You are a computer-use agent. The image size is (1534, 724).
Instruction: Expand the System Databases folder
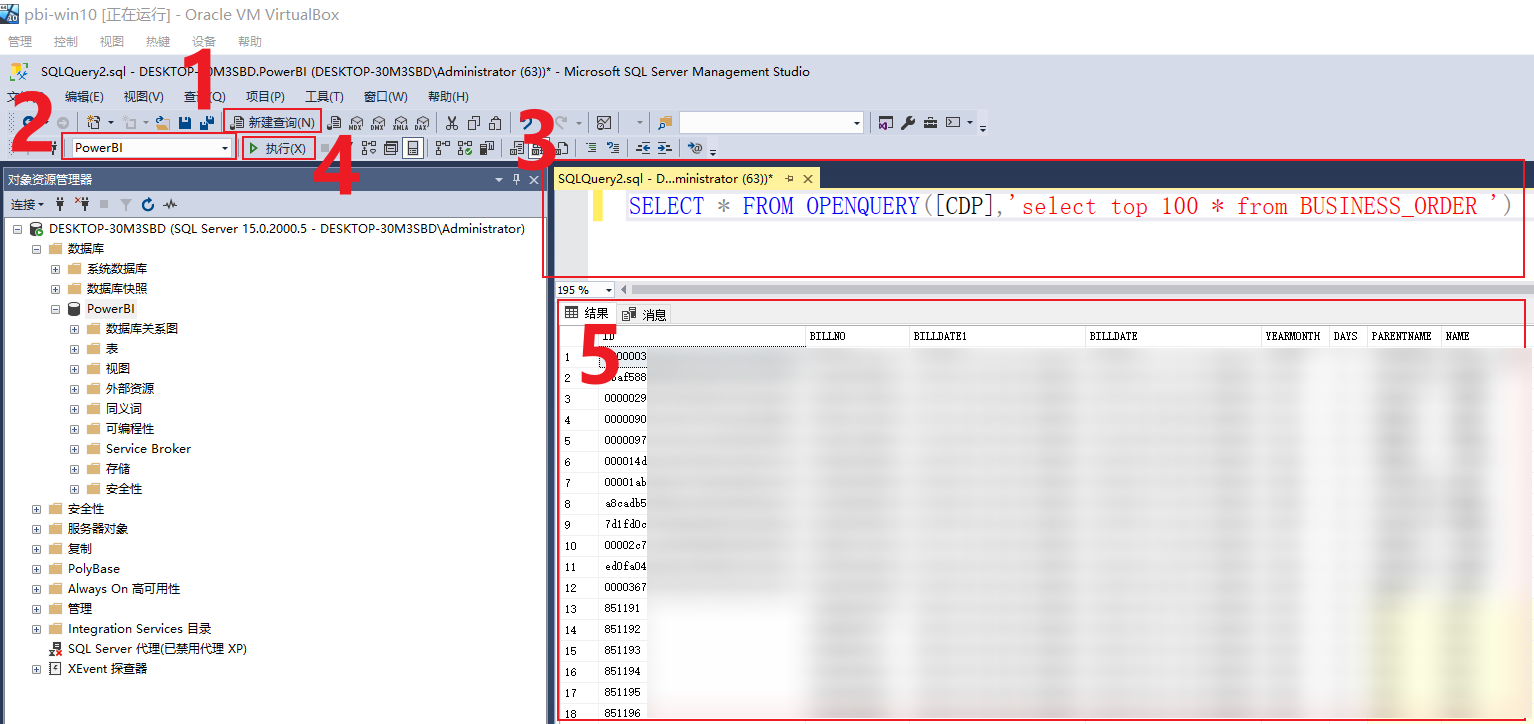pyautogui.click(x=56, y=269)
